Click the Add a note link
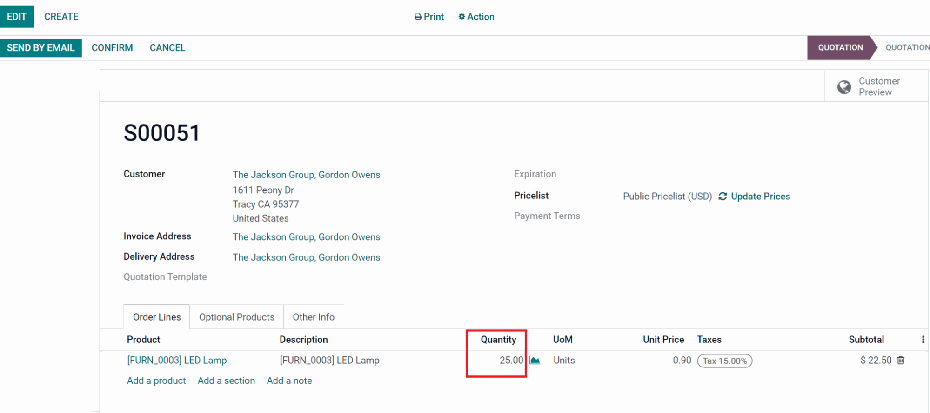Viewport: 930px width, 413px height. [289, 381]
